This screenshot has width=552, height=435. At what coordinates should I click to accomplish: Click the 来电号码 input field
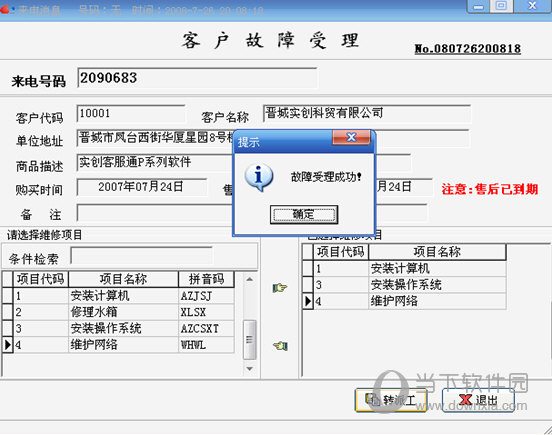point(197,78)
